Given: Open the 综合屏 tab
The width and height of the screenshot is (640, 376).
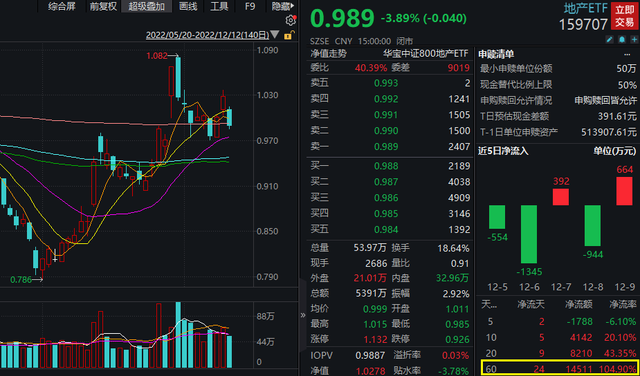Looking at the screenshot, I should (62, 7).
